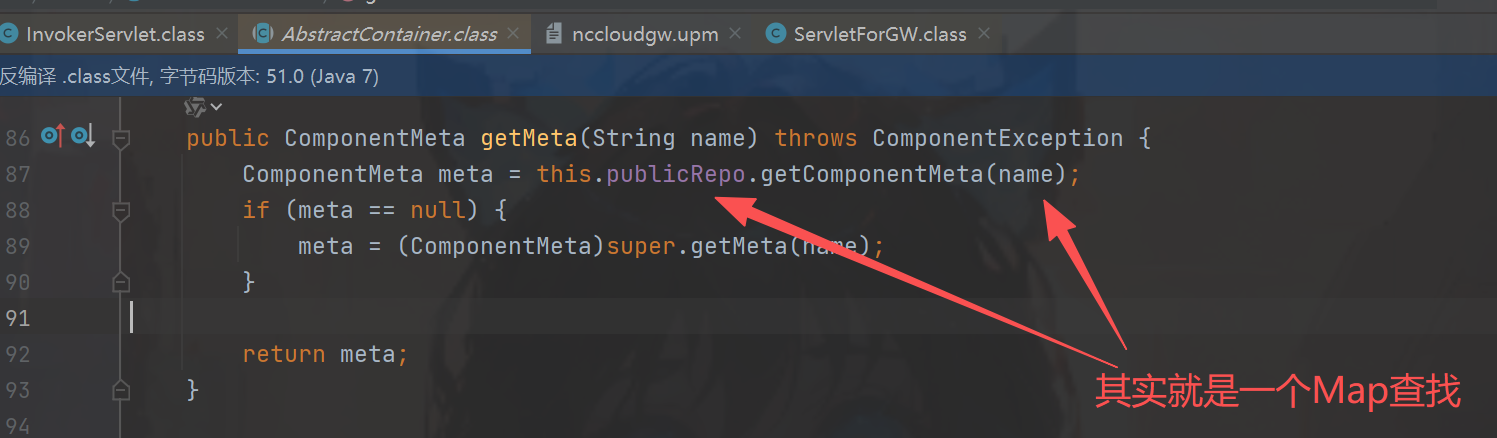1497x438 pixels.
Task: Click the publicRepo field reference
Action: [x=676, y=174]
